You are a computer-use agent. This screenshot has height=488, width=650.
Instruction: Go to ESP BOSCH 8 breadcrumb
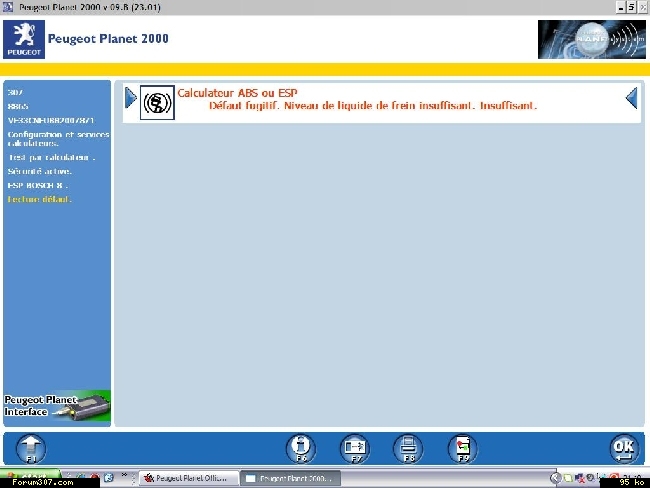coord(37,185)
